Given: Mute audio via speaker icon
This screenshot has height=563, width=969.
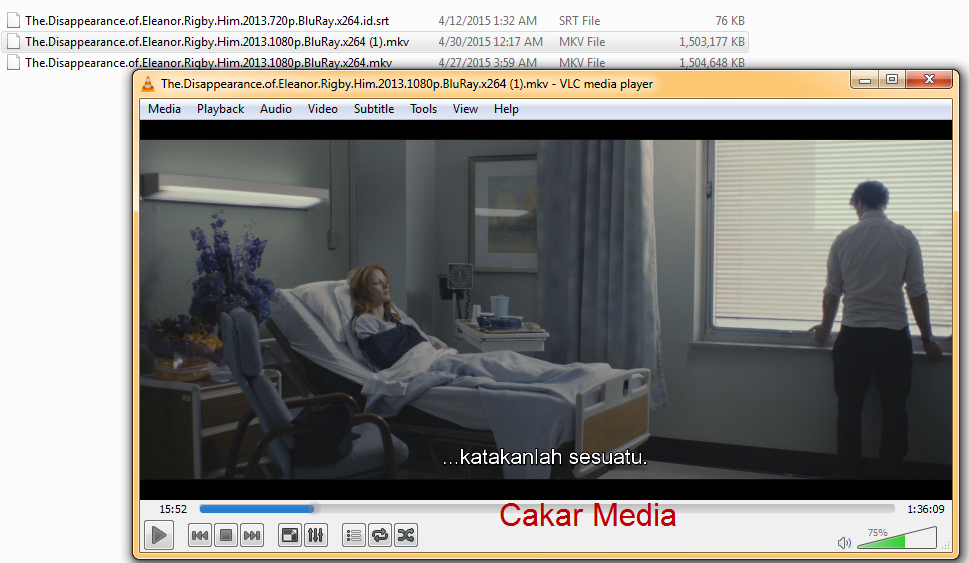Looking at the screenshot, I should pos(844,543).
